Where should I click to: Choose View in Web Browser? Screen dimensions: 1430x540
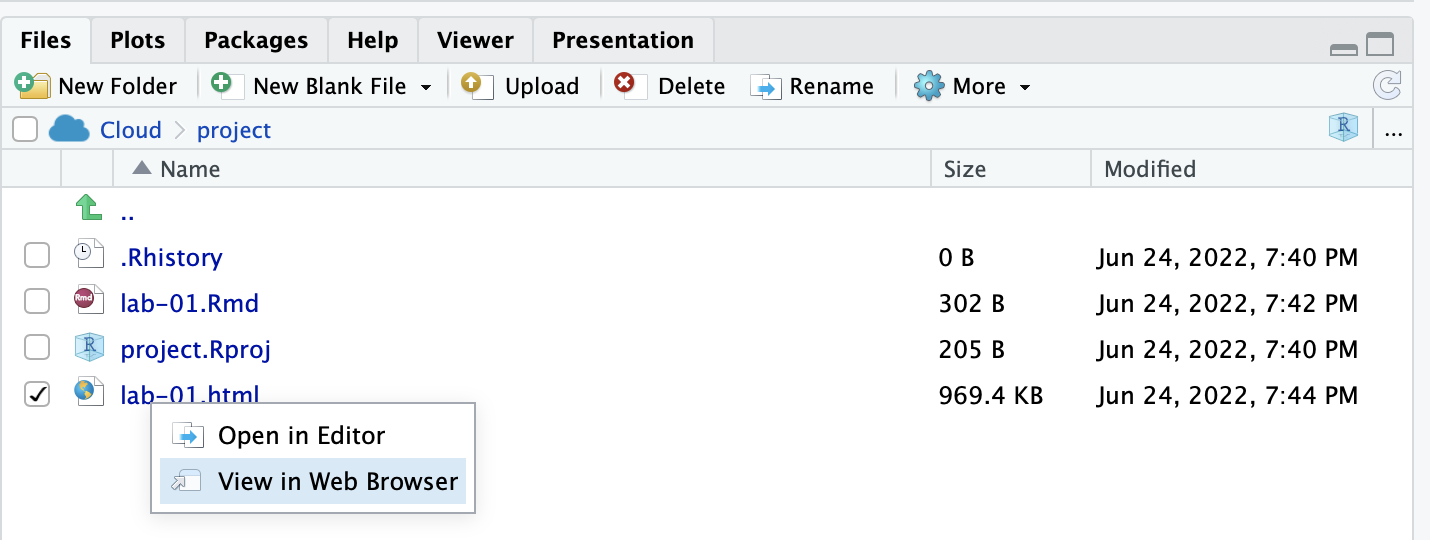coord(338,481)
